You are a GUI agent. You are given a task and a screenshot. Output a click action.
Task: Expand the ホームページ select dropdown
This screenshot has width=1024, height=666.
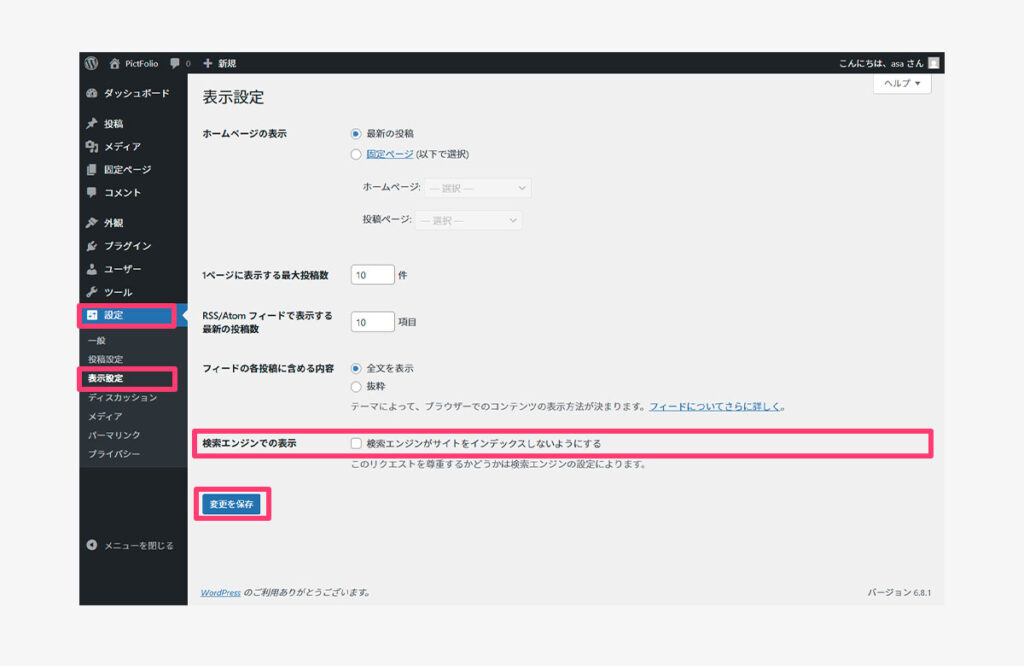(477, 188)
